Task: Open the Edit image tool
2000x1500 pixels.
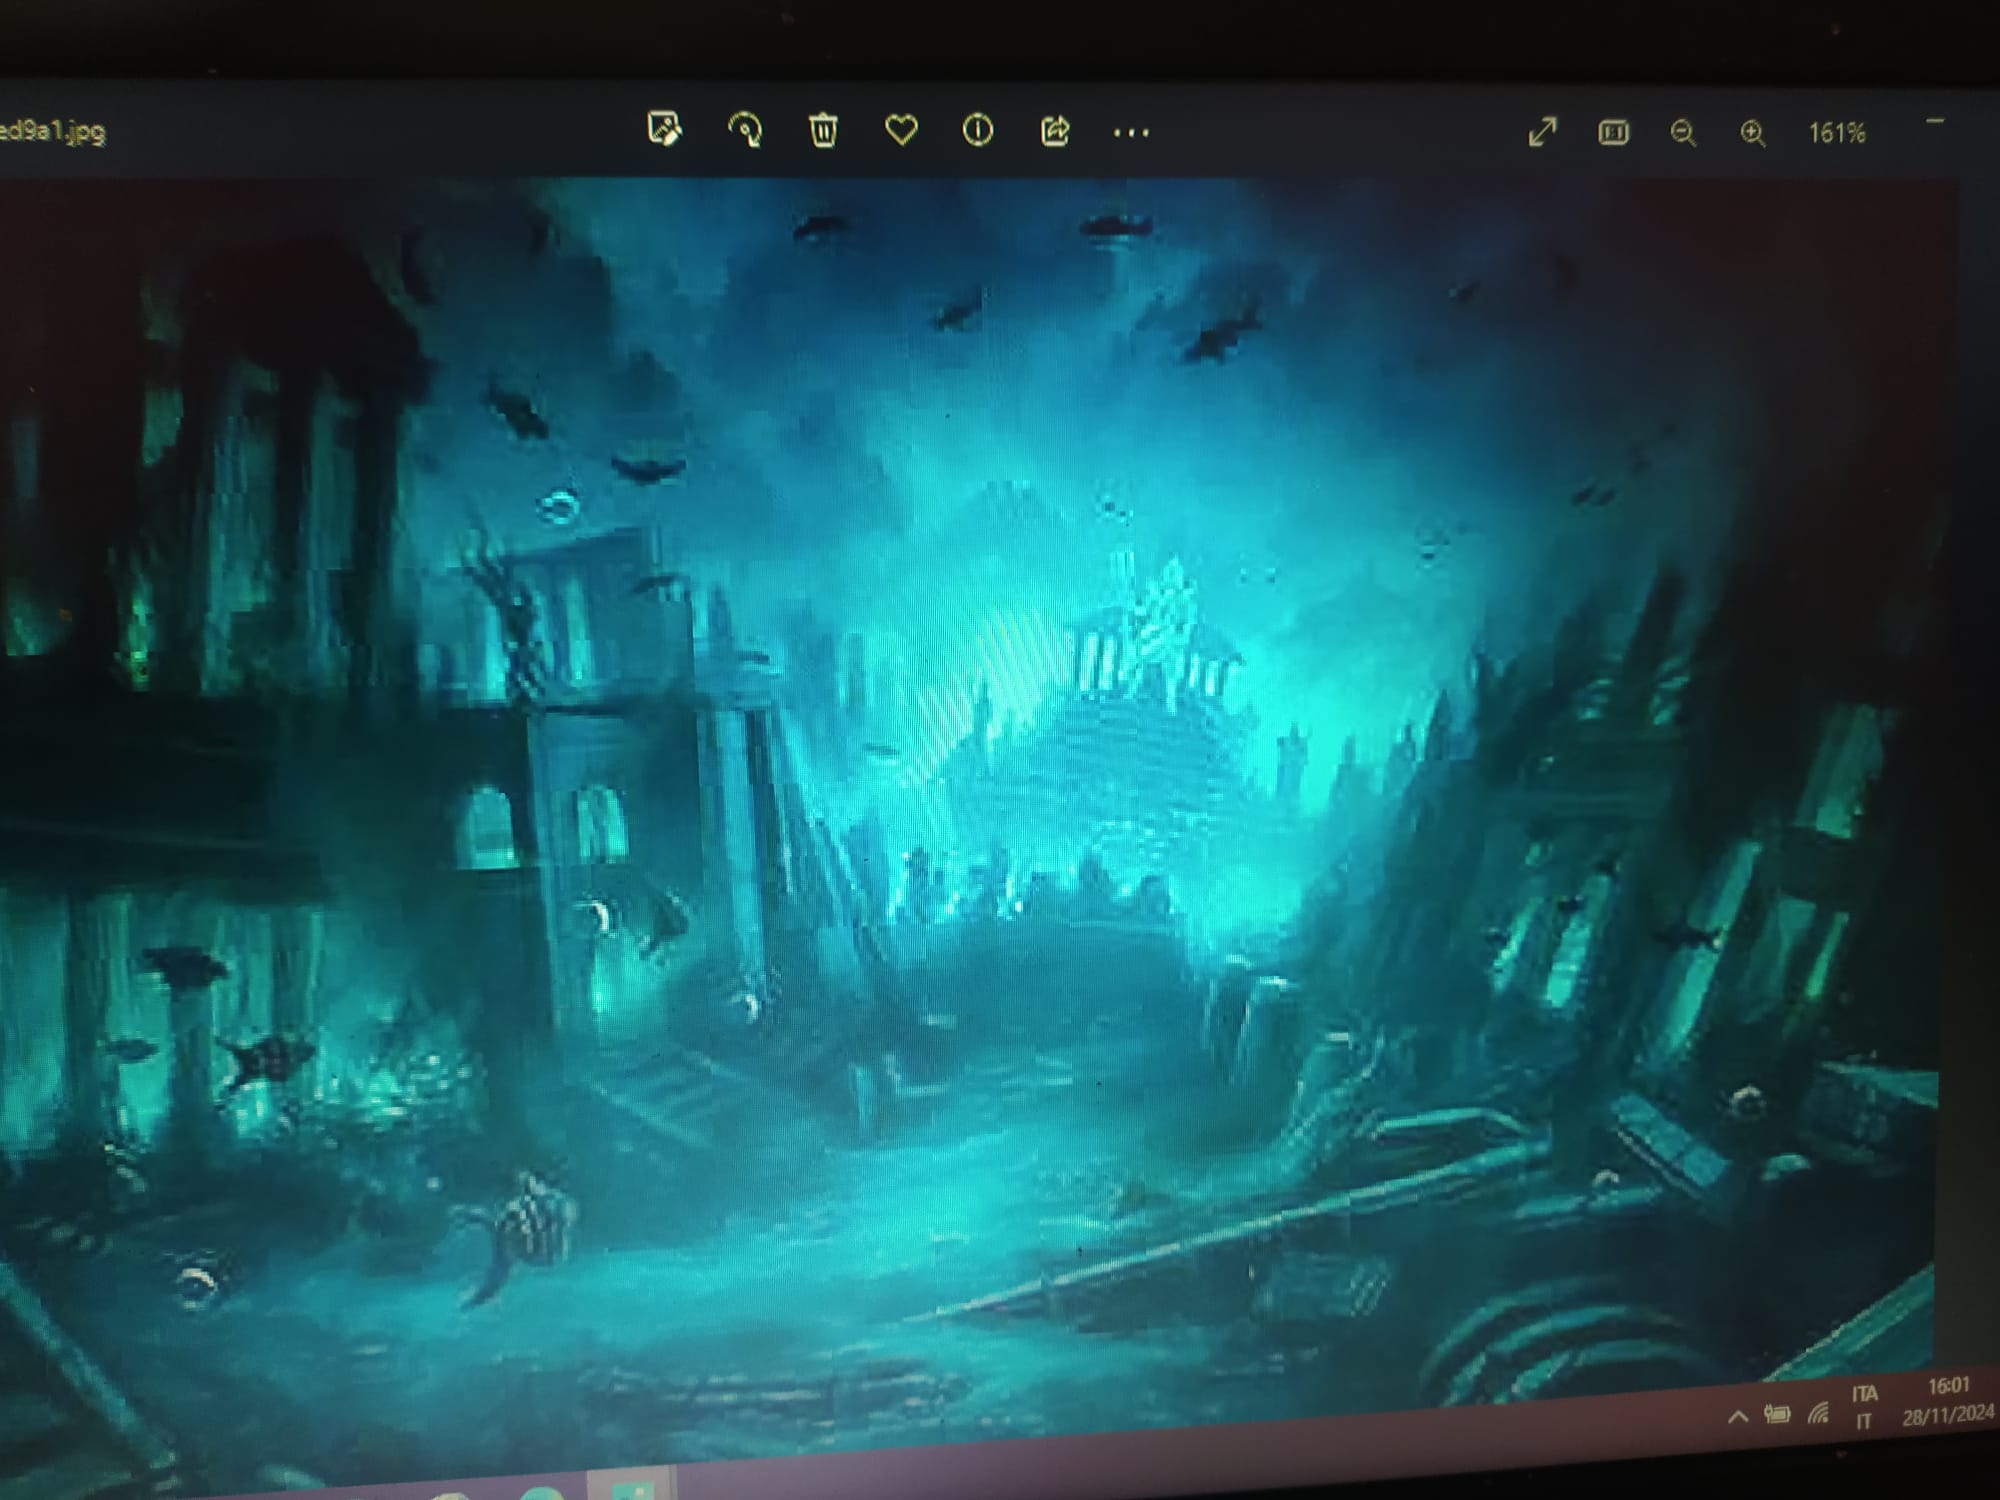Action: (x=665, y=129)
